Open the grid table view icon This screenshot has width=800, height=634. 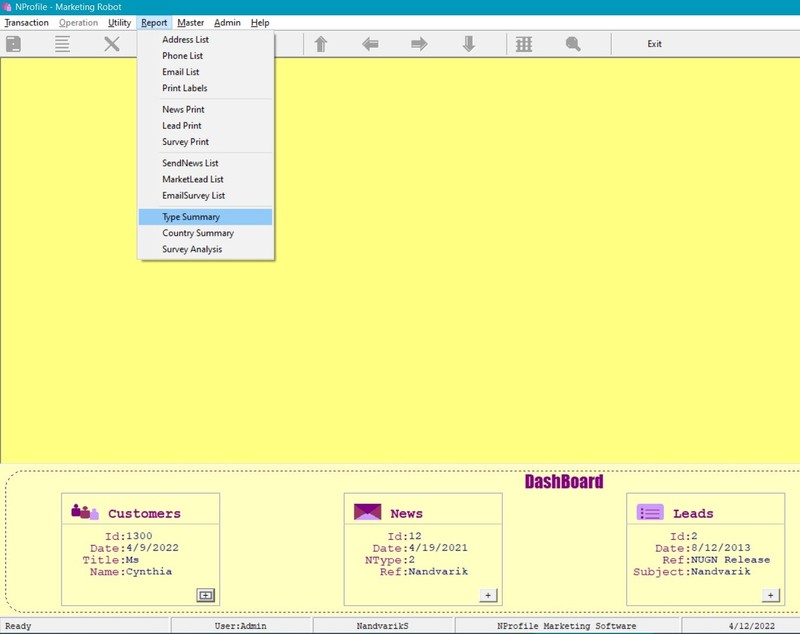523,44
